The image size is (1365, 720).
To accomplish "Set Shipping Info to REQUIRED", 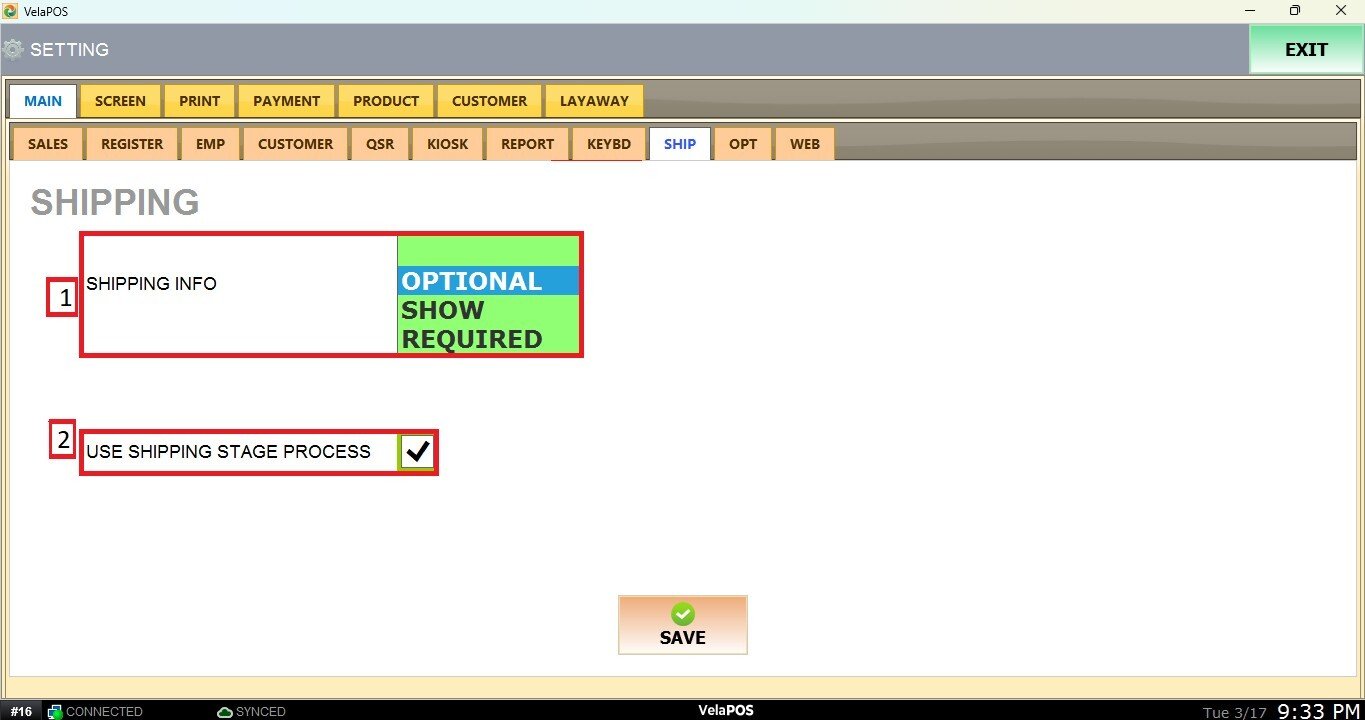I will tap(488, 339).
